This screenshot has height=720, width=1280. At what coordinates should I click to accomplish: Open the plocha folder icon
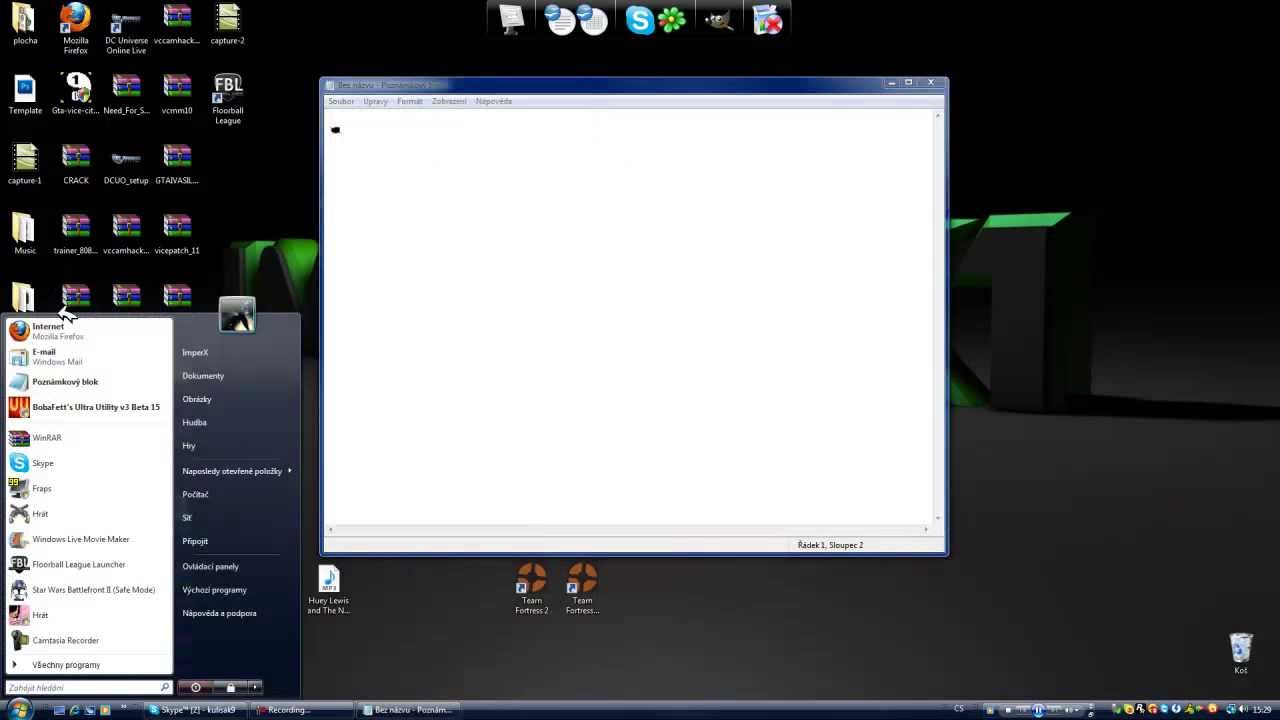(25, 24)
